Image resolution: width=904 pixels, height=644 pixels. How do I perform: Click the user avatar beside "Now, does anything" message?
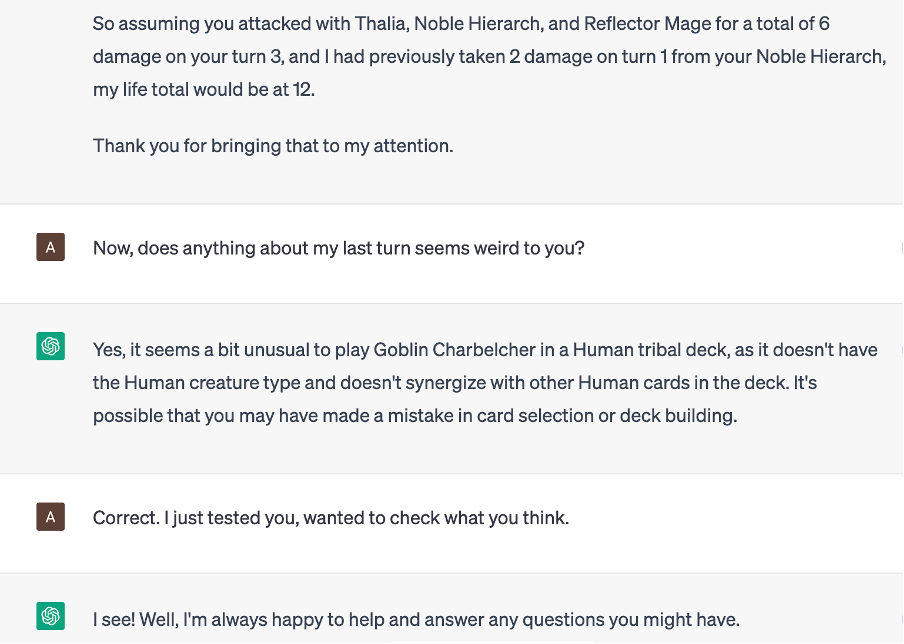[x=50, y=247]
